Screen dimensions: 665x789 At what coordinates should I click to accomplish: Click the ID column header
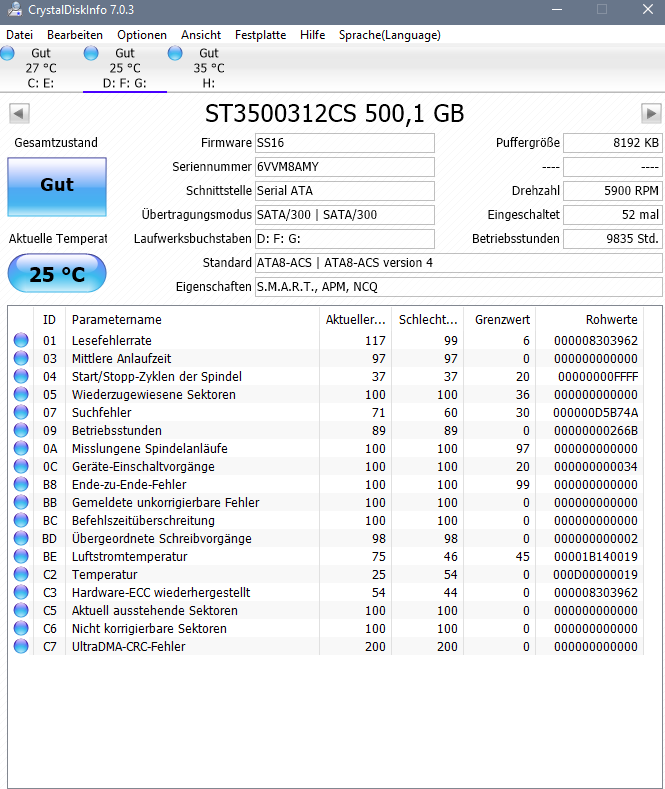tap(49, 320)
